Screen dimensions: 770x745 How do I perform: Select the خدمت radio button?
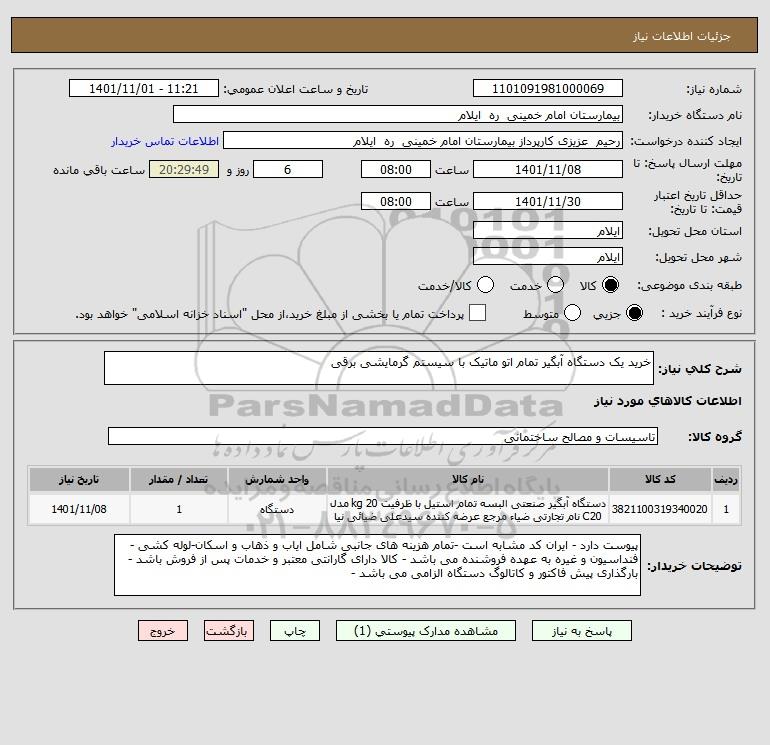click(555, 285)
